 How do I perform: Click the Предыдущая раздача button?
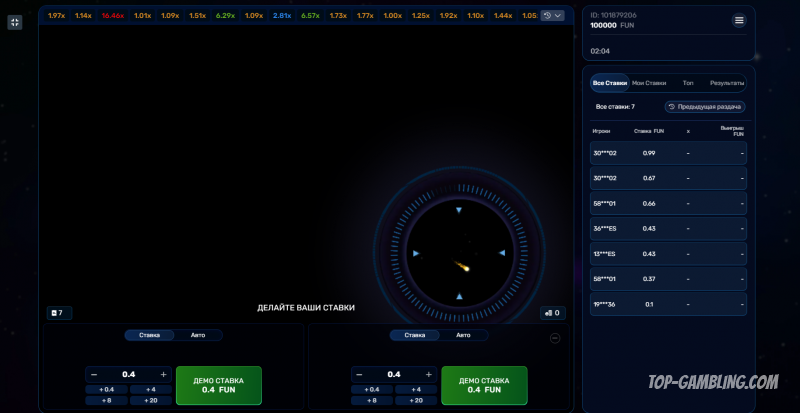tap(706, 107)
